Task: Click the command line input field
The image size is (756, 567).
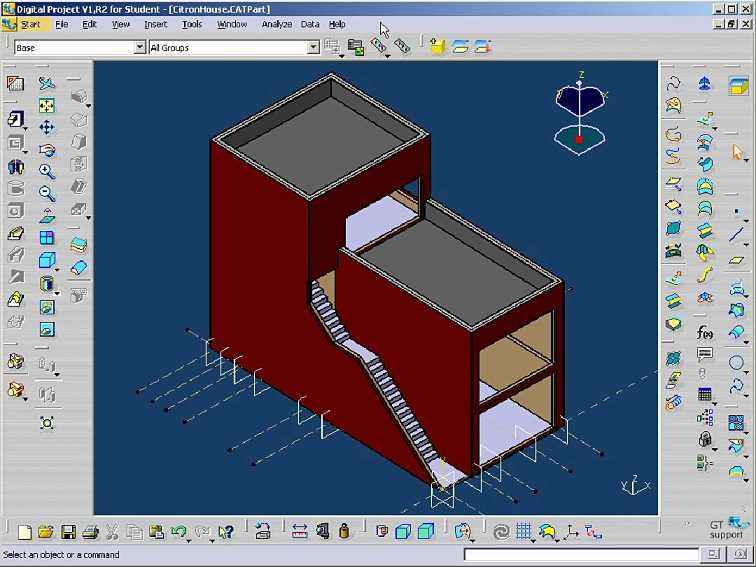Action: point(581,555)
